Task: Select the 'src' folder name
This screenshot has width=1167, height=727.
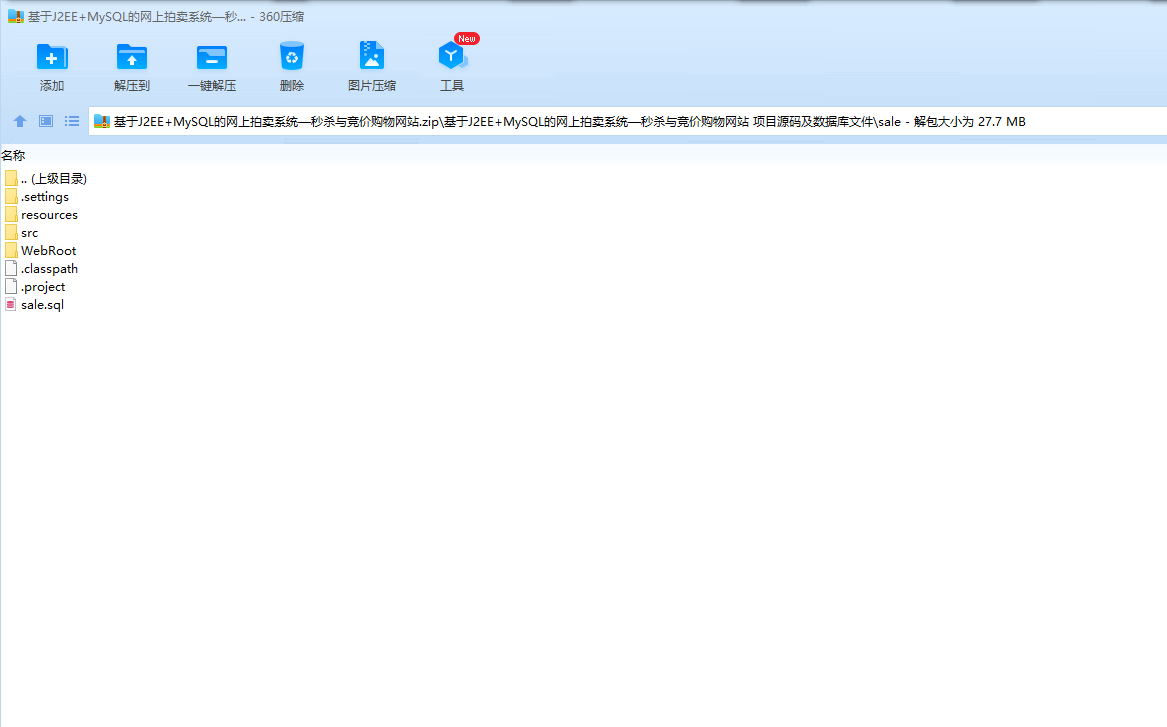Action: (29, 233)
